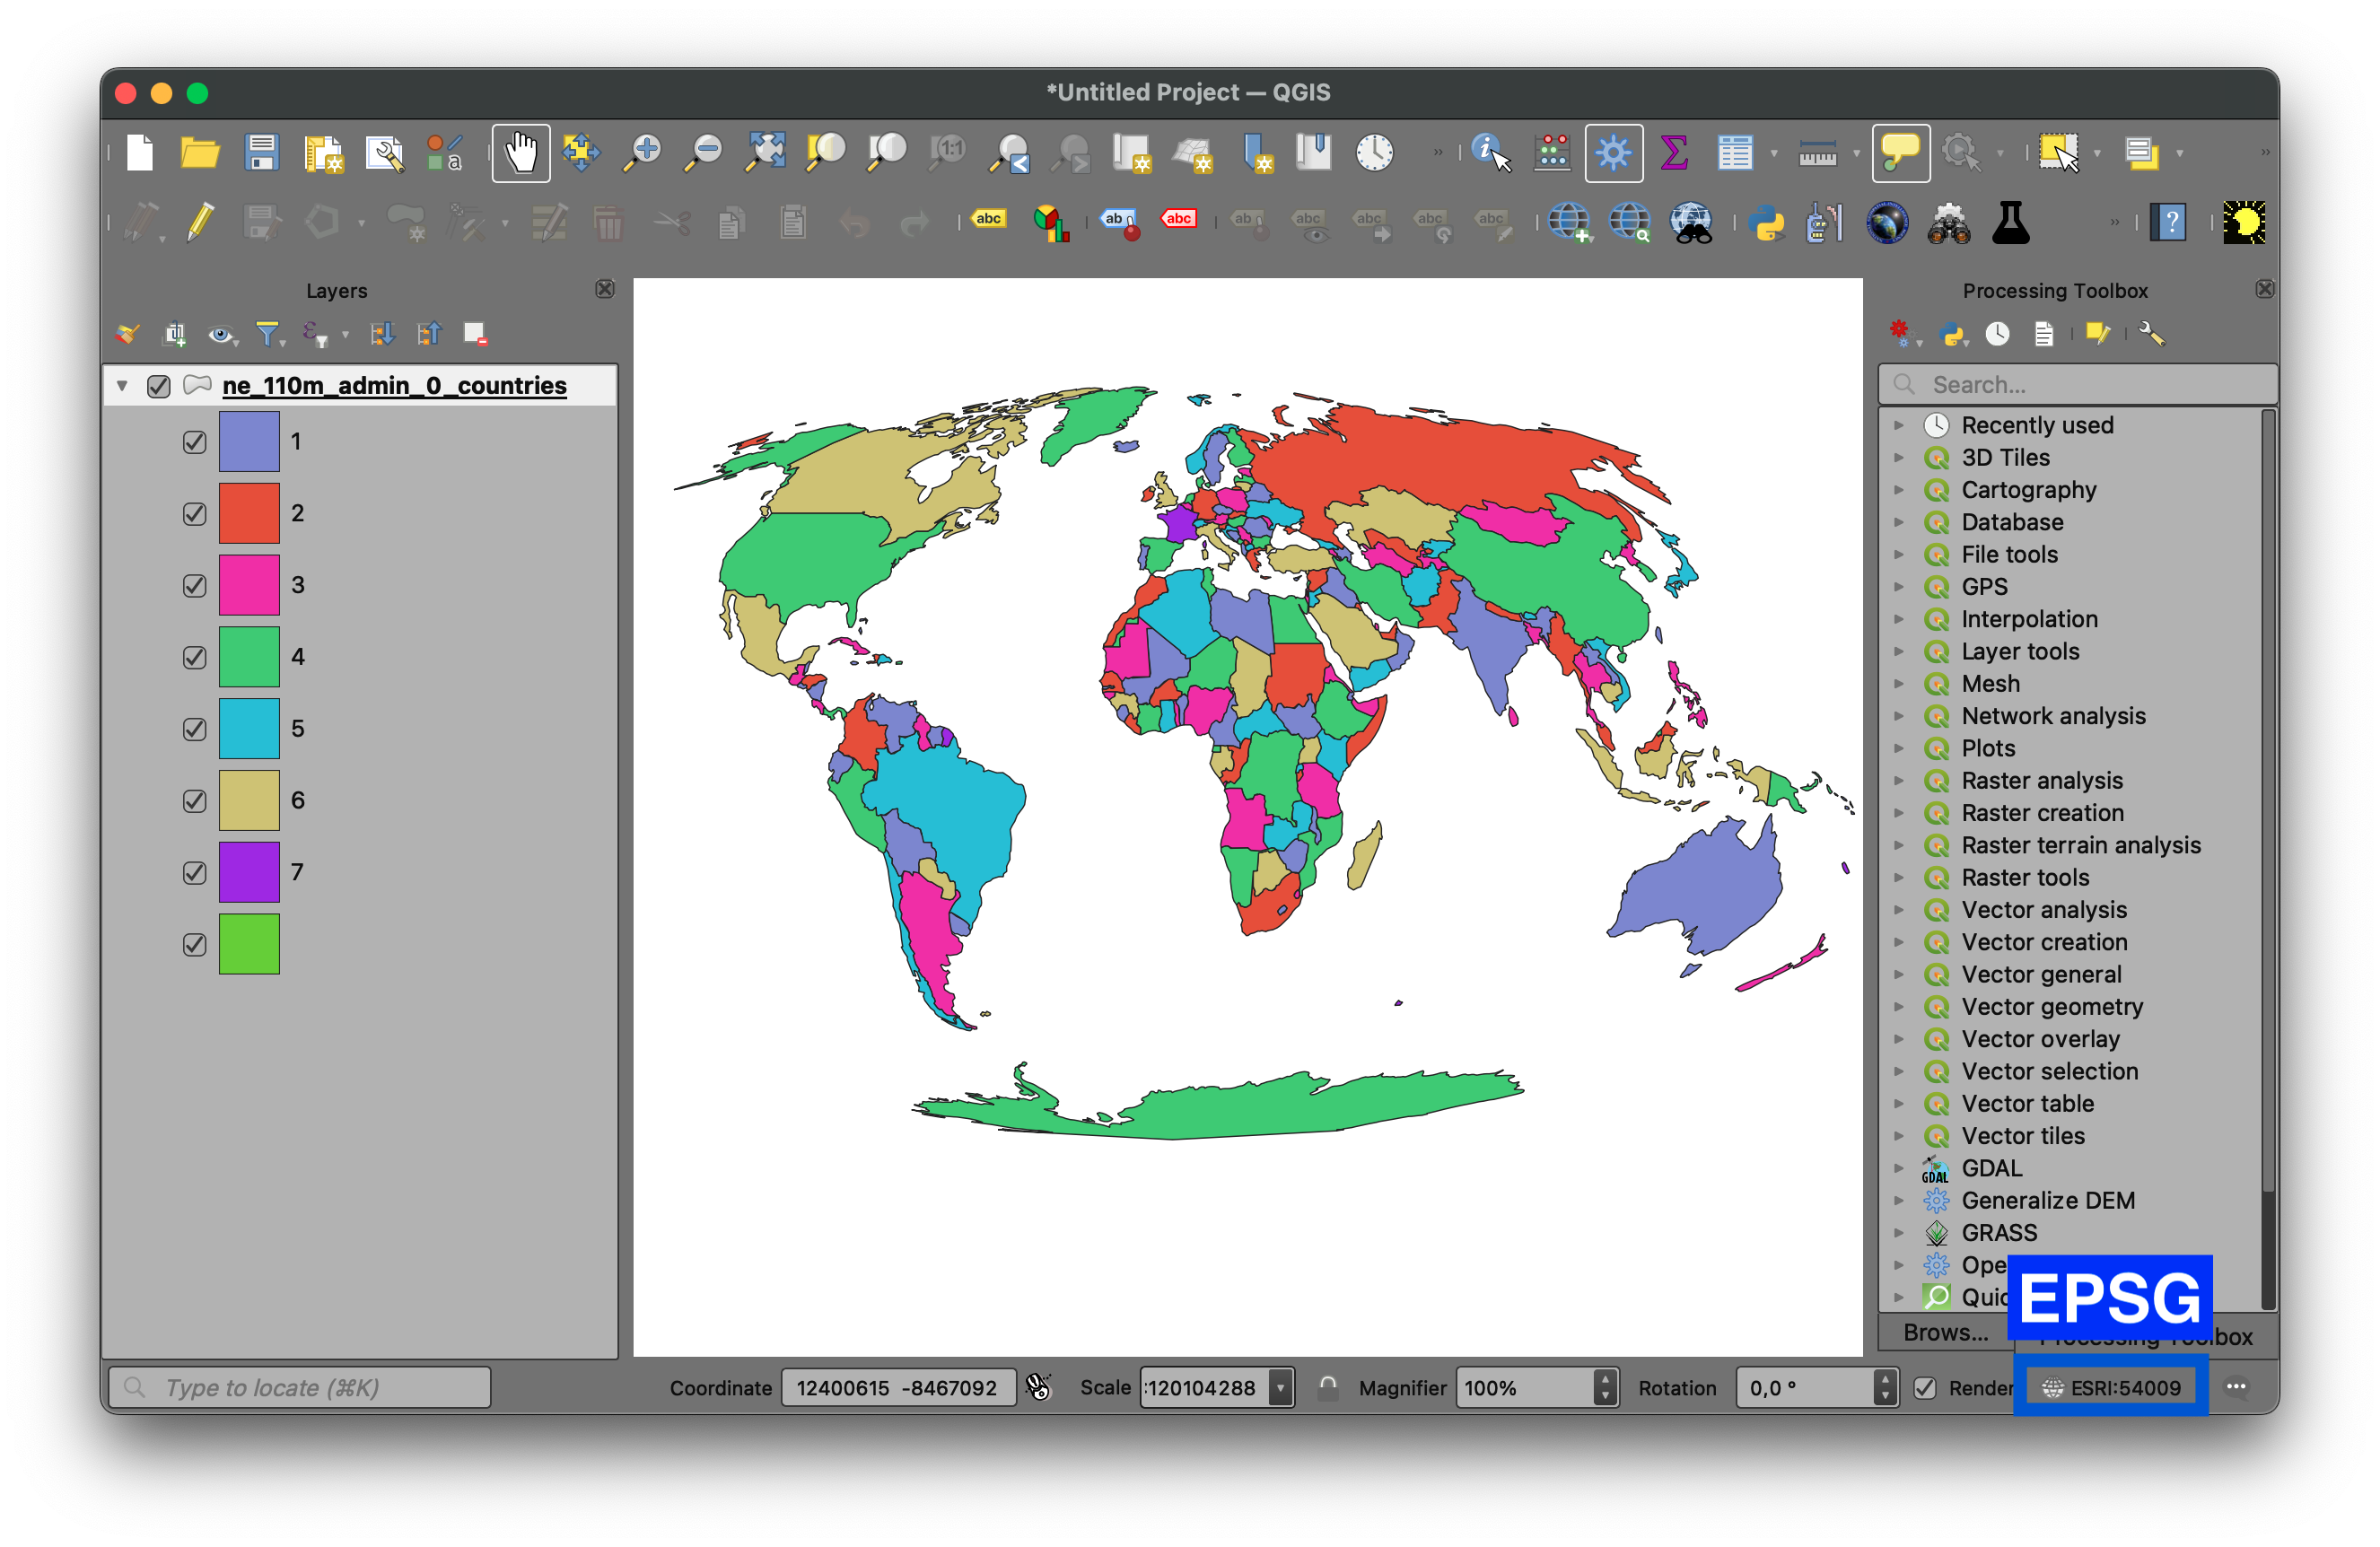Expand the GDAL provider group
Viewport: 2380px width, 1547px height.
pyautogui.click(x=1898, y=1168)
